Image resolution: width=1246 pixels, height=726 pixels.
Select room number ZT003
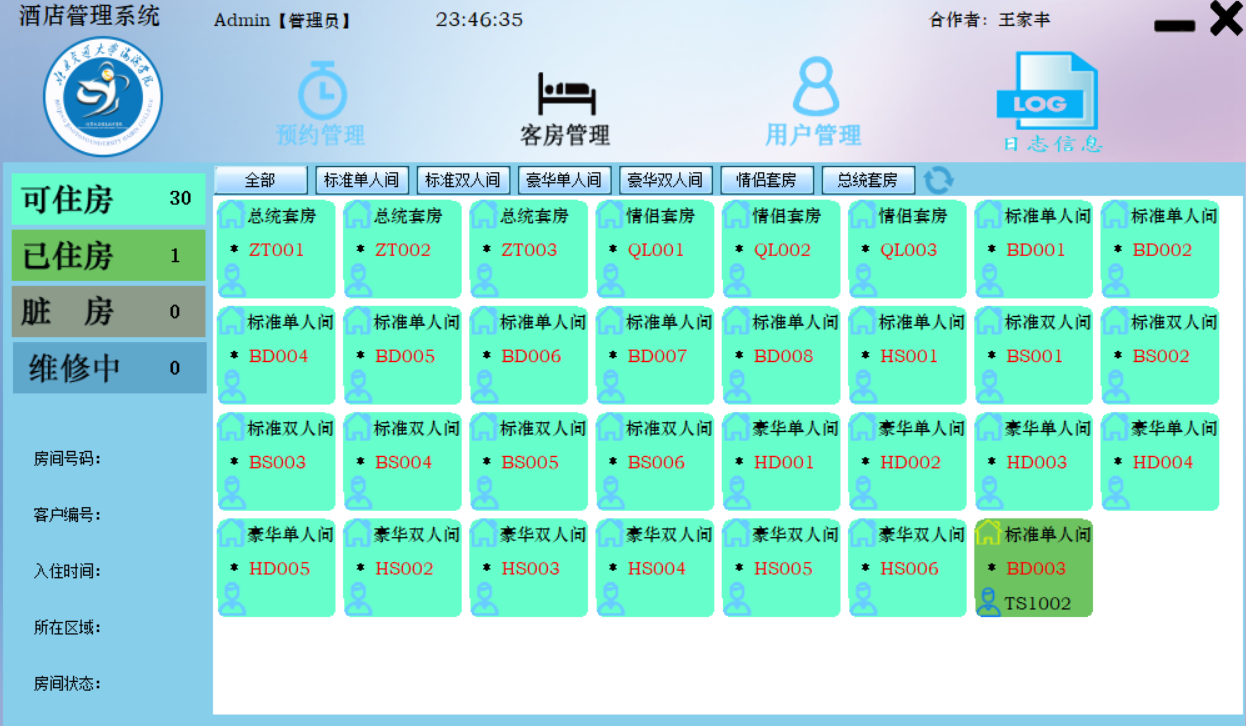[x=529, y=250]
